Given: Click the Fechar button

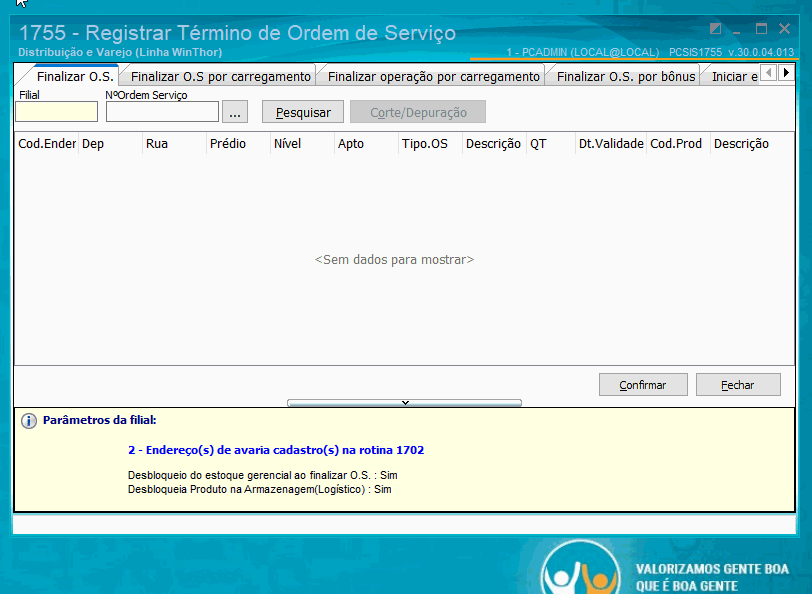Looking at the screenshot, I should point(738,385).
